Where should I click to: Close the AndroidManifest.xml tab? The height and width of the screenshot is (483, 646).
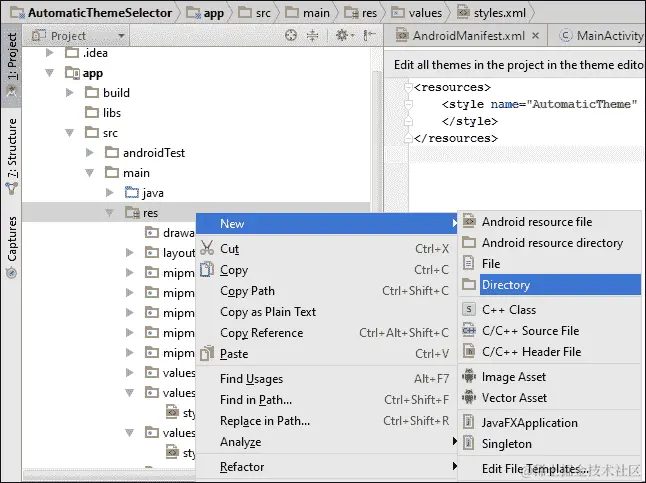pyautogui.click(x=535, y=35)
